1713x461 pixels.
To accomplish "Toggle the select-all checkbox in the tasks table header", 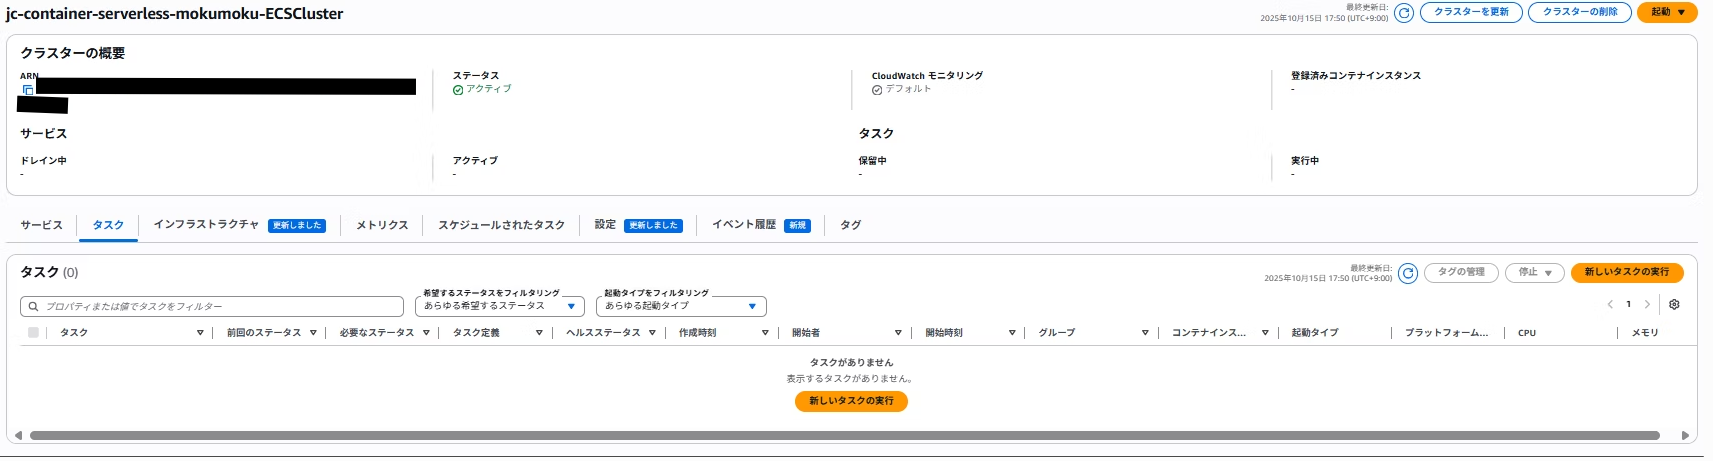I will coord(33,333).
